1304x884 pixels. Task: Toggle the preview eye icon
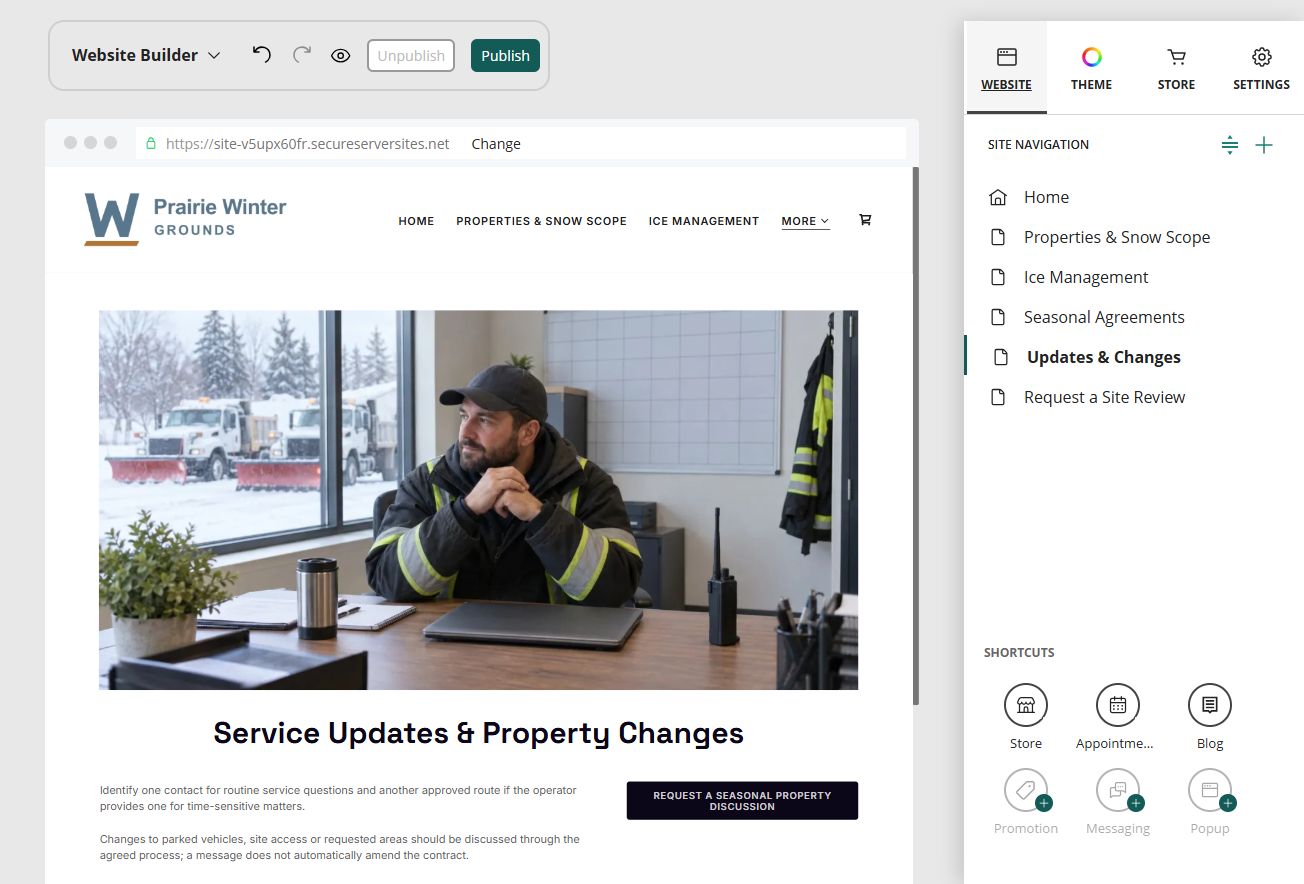click(x=341, y=56)
